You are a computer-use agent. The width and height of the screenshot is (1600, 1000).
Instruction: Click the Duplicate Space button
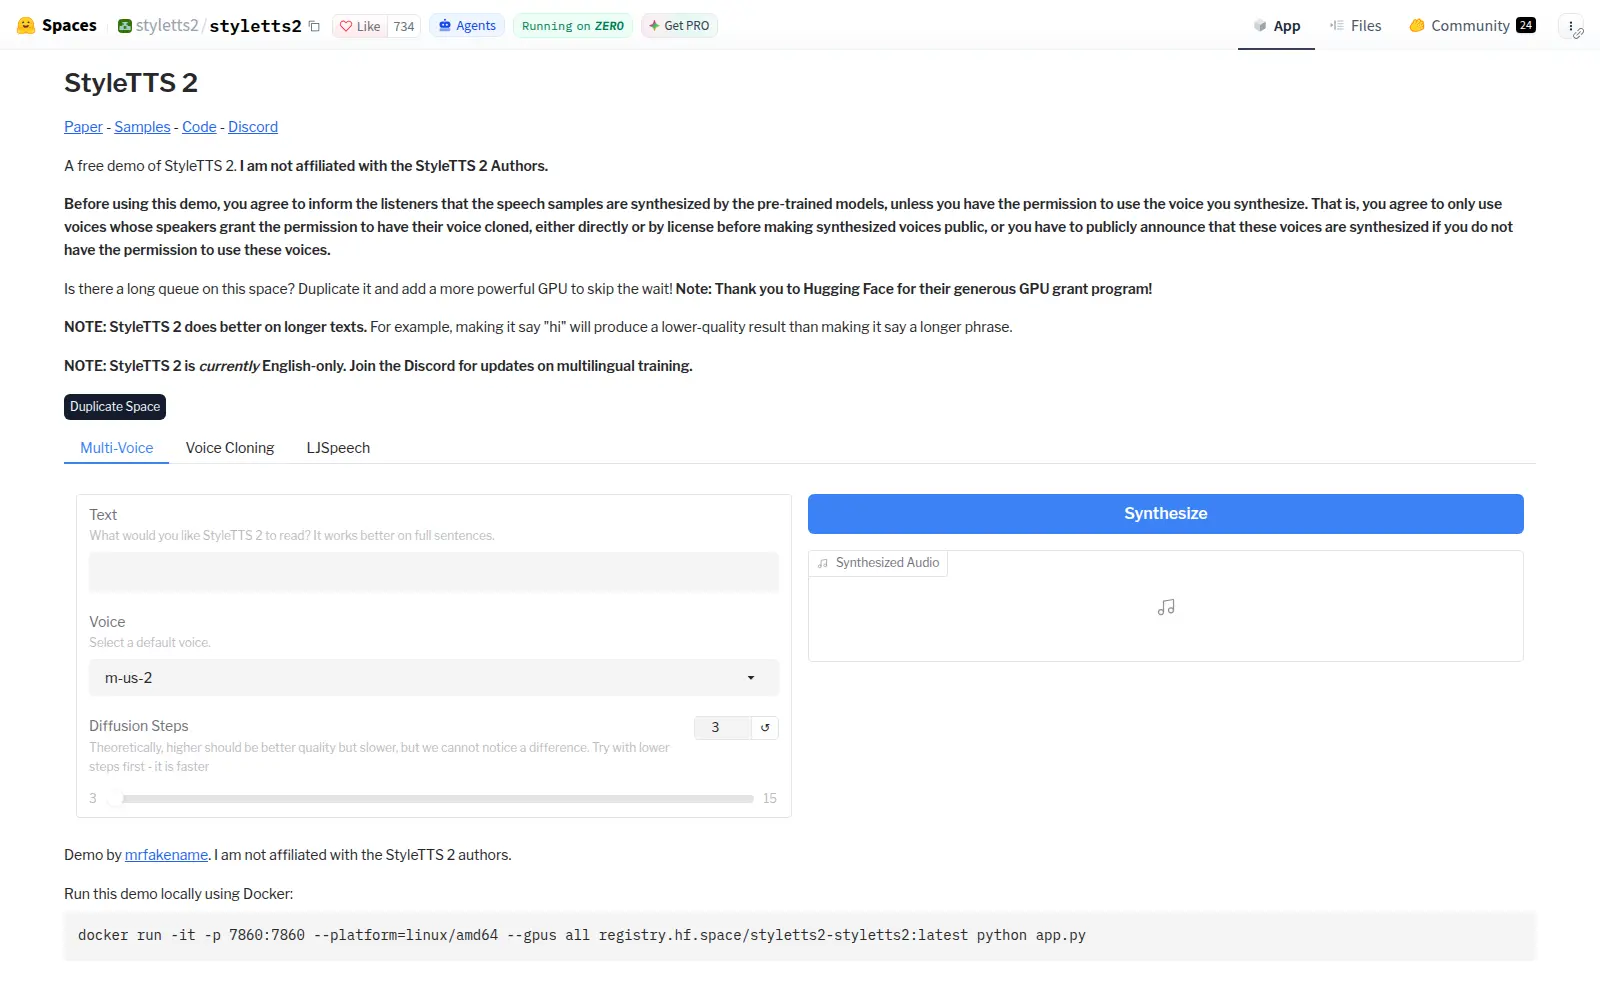pos(115,407)
